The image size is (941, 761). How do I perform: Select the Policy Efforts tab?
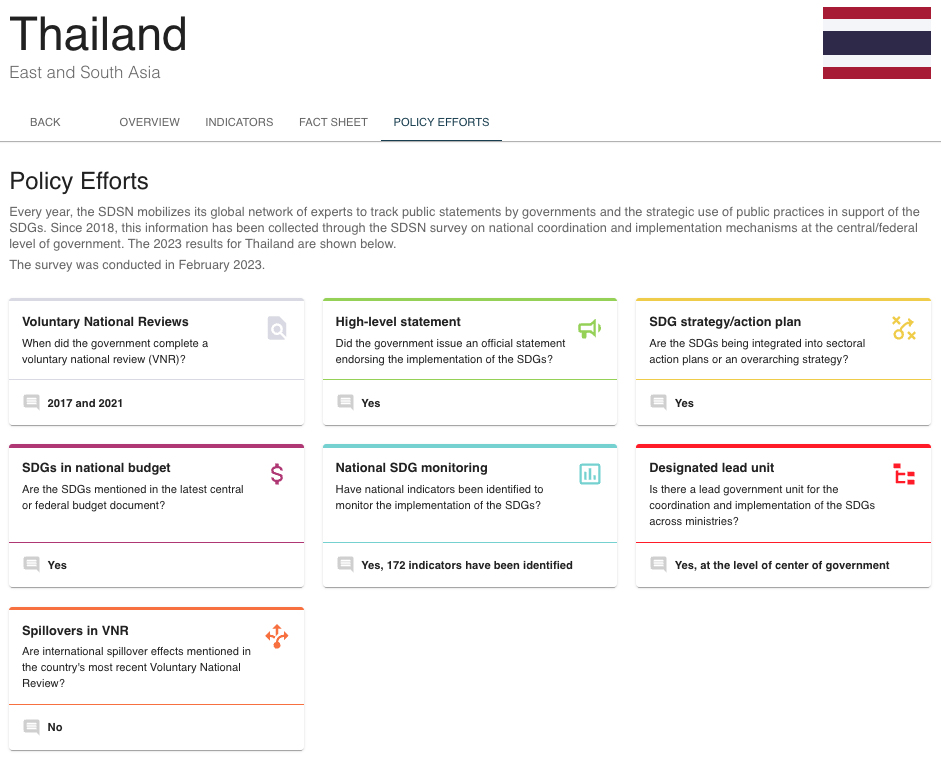pos(441,122)
